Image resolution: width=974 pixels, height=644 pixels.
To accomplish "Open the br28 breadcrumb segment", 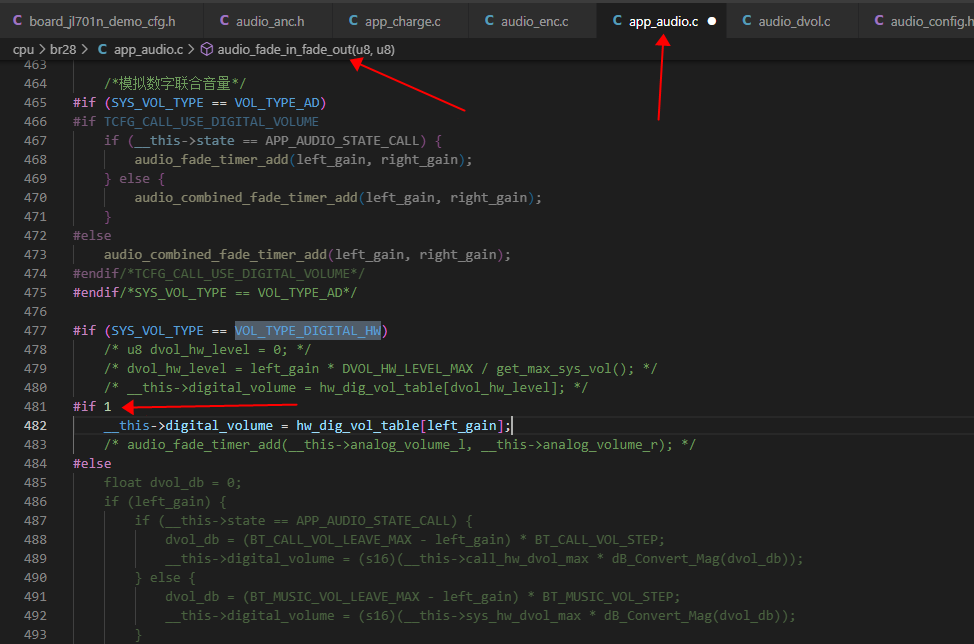I will [63, 50].
